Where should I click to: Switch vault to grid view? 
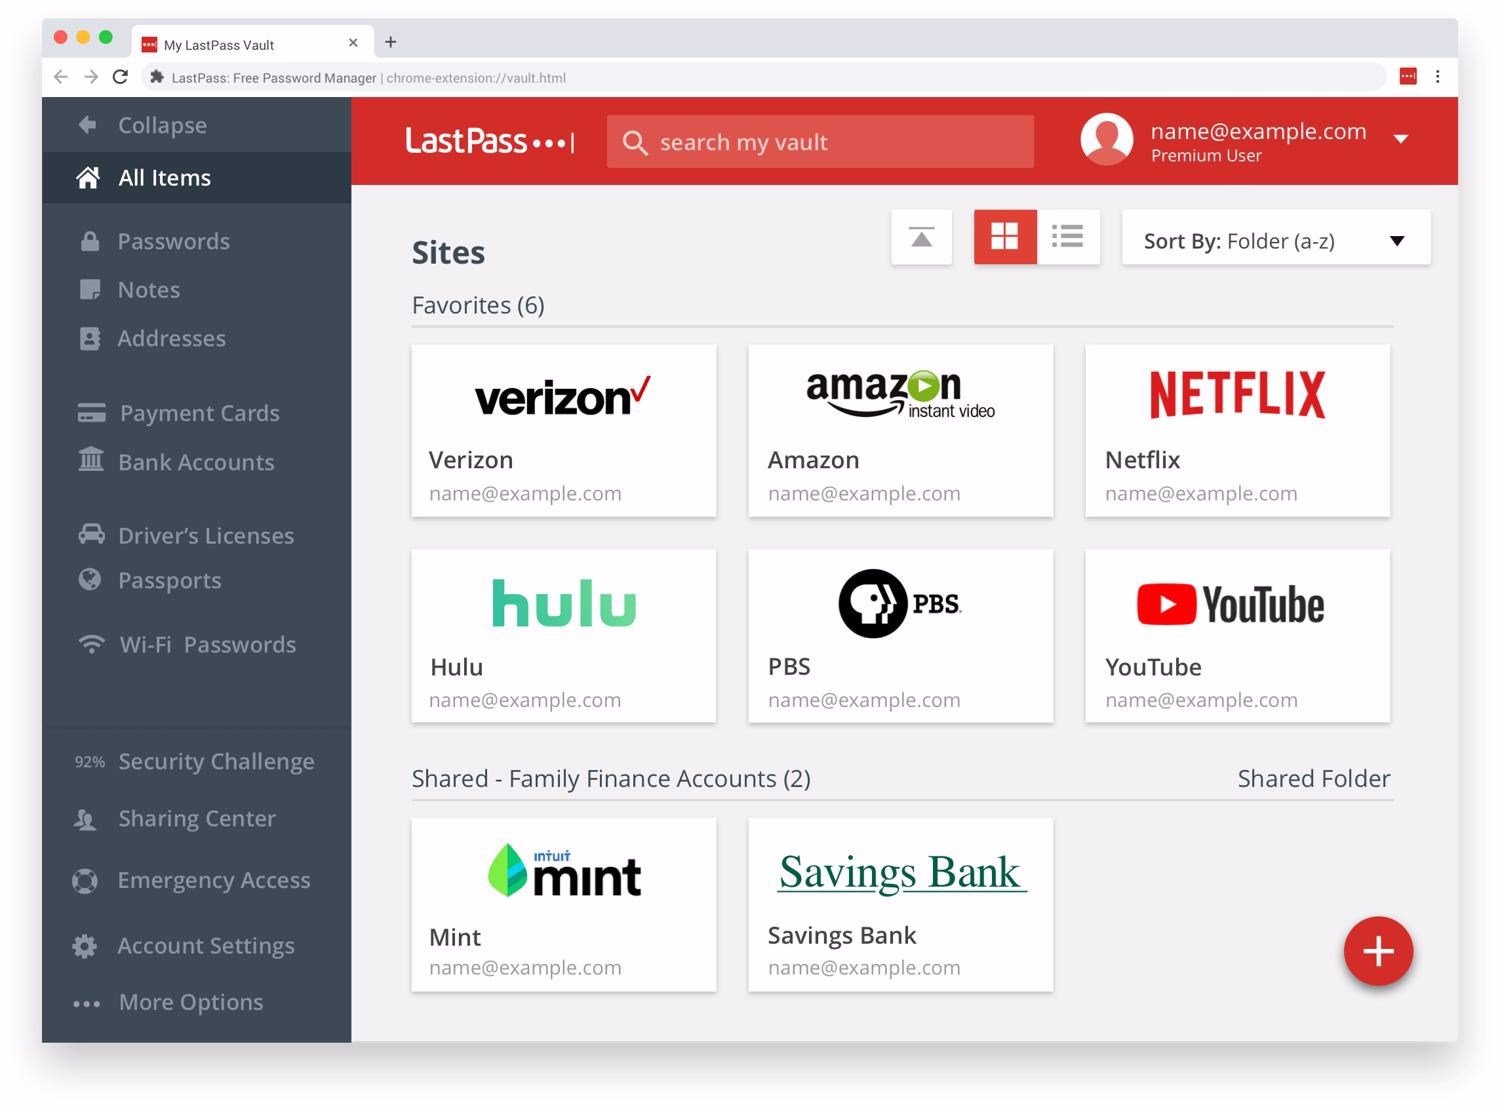point(1004,237)
